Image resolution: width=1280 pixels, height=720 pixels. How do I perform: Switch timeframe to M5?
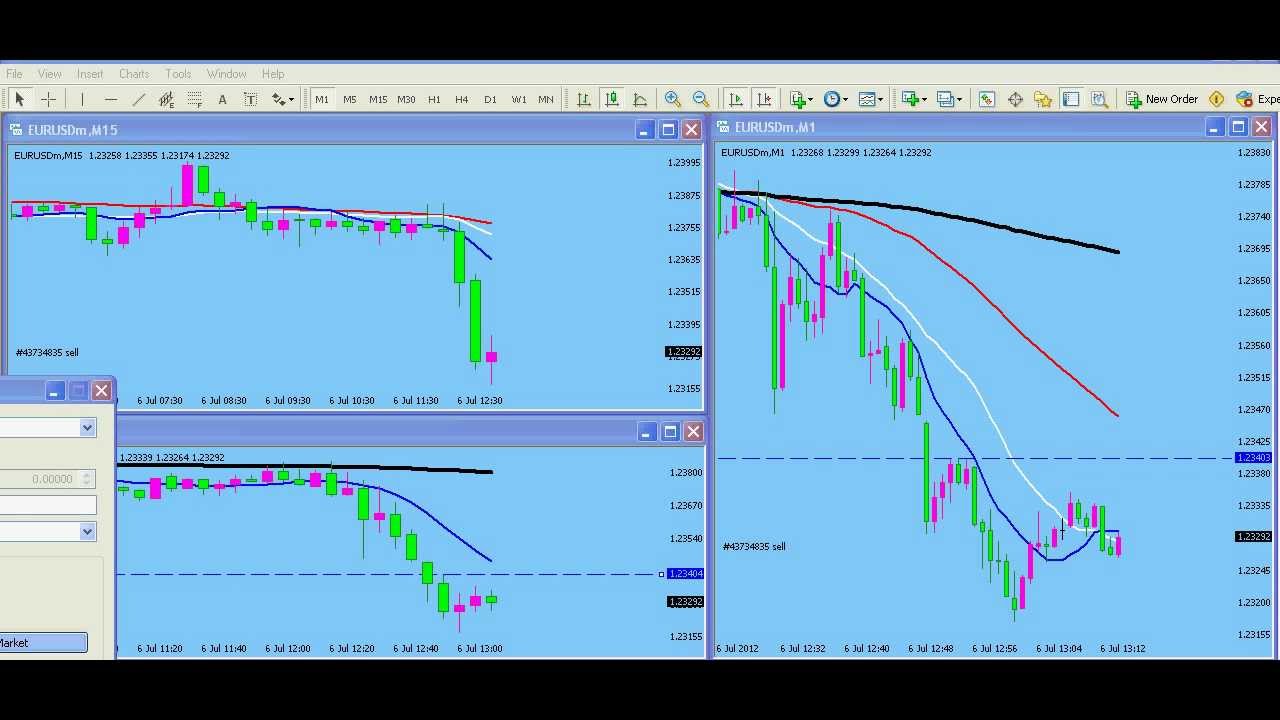point(350,99)
